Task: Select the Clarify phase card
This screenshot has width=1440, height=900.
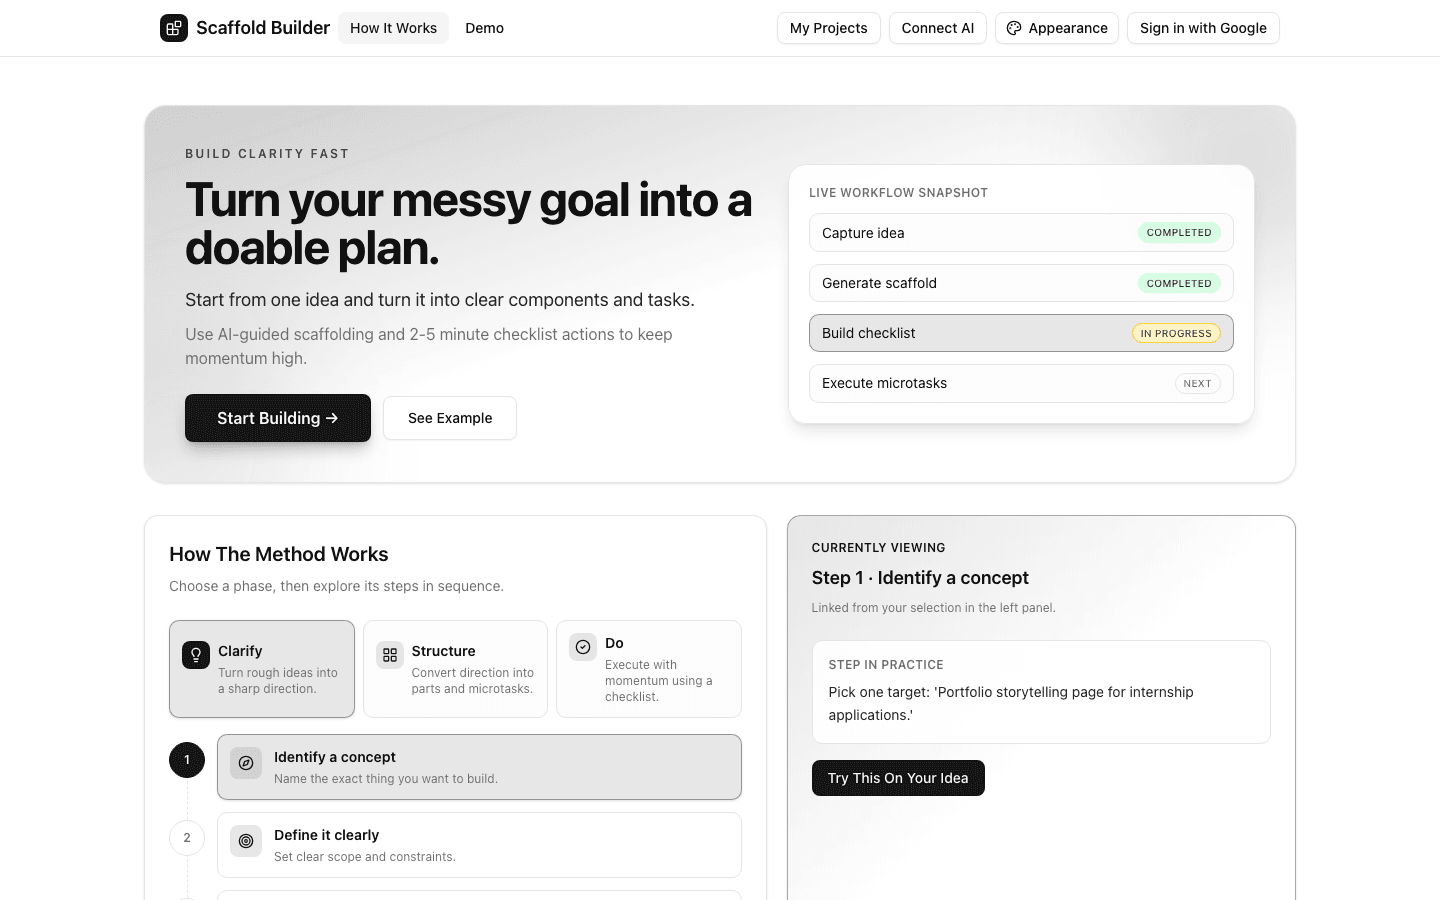Action: (262, 668)
